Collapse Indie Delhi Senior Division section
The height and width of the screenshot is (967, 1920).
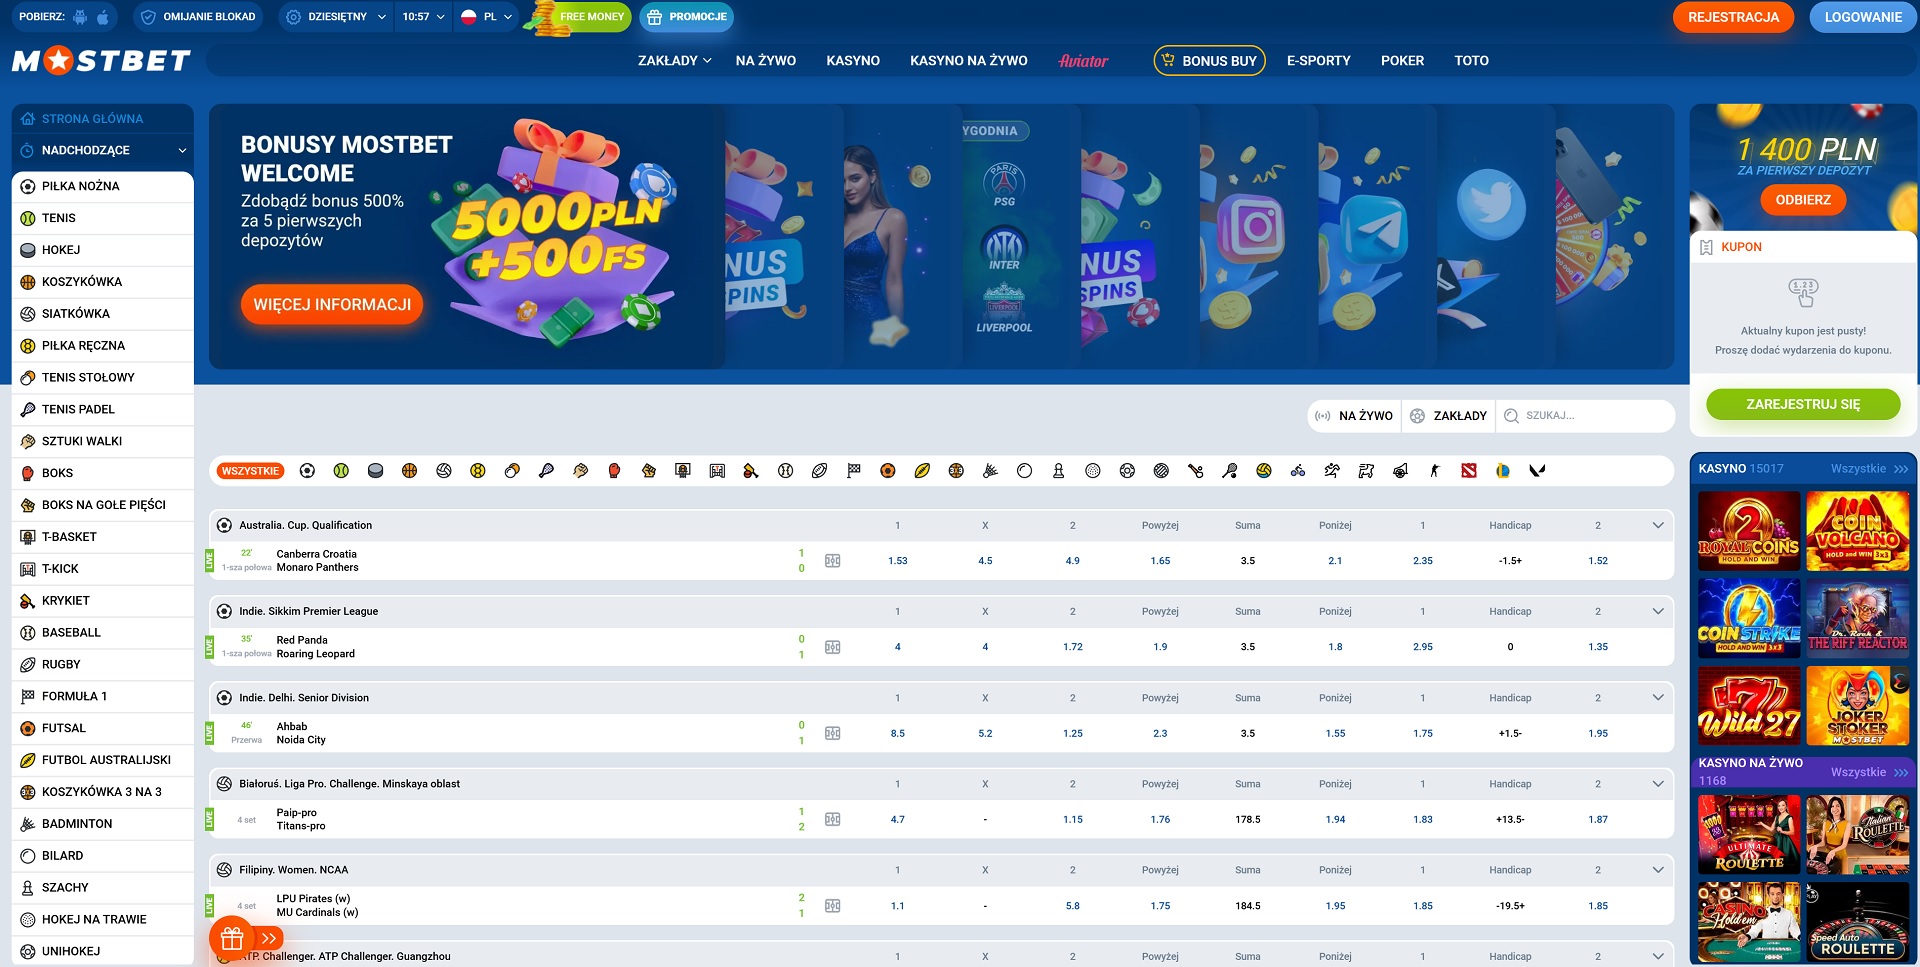coord(1658,698)
